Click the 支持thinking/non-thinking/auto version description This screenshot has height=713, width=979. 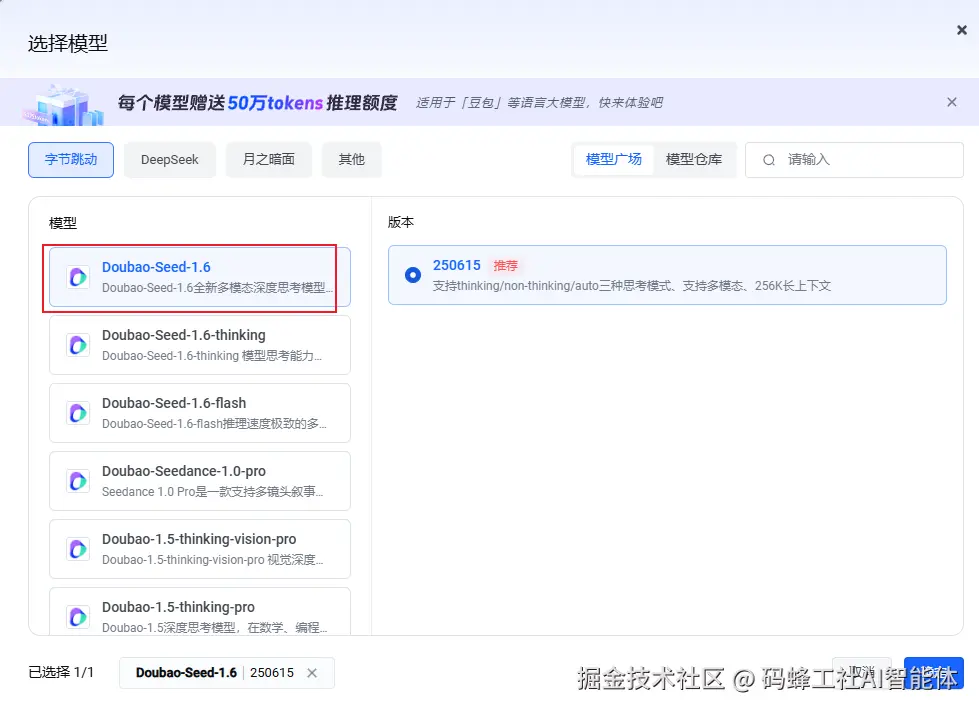[x=631, y=286]
